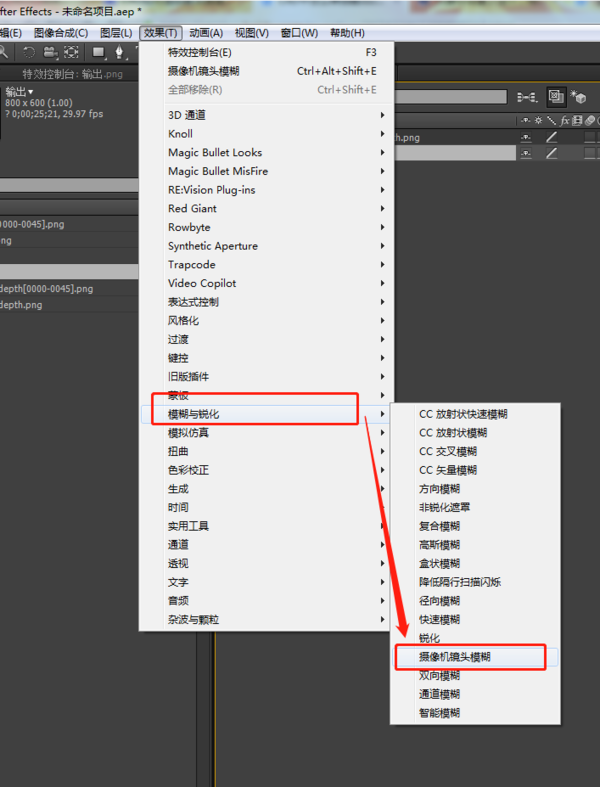
Task: Choose 摄像机镜头模糊 in the submenu
Action: click(x=475, y=657)
